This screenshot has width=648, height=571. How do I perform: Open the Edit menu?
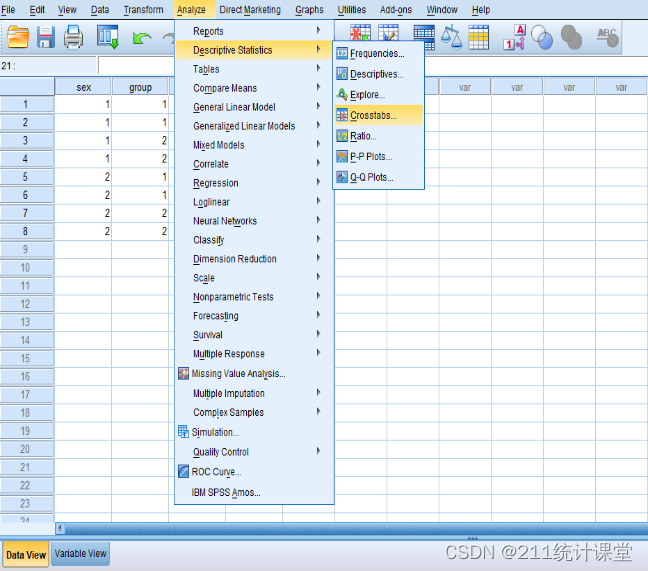point(37,10)
